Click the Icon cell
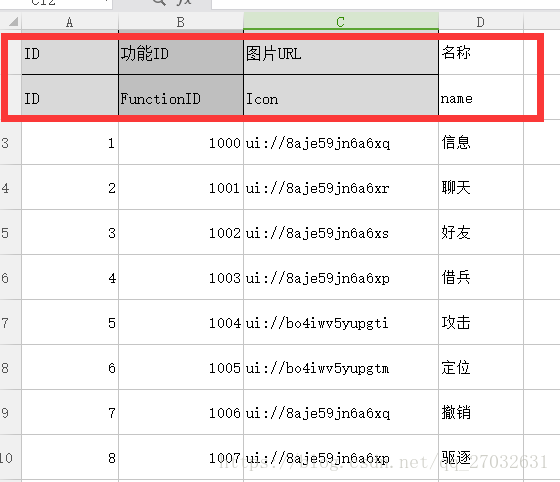 click(x=341, y=97)
